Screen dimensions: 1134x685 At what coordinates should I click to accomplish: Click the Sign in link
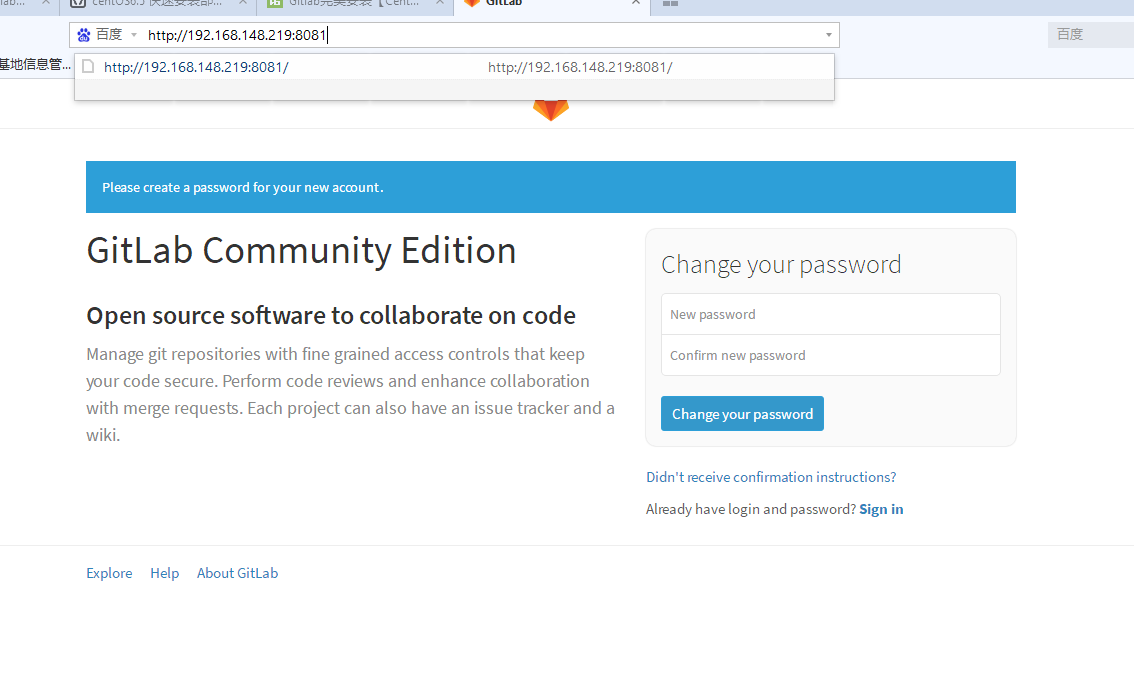tap(881, 509)
